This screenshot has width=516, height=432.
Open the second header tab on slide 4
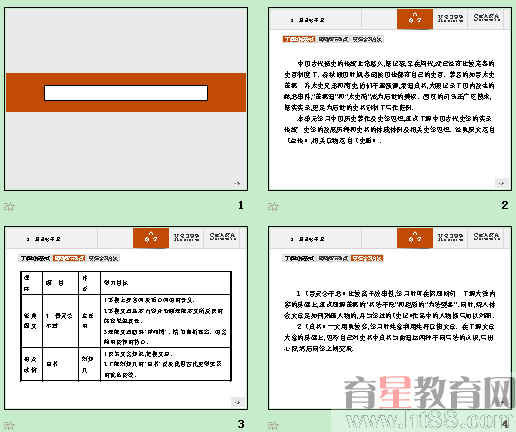tap(450, 237)
